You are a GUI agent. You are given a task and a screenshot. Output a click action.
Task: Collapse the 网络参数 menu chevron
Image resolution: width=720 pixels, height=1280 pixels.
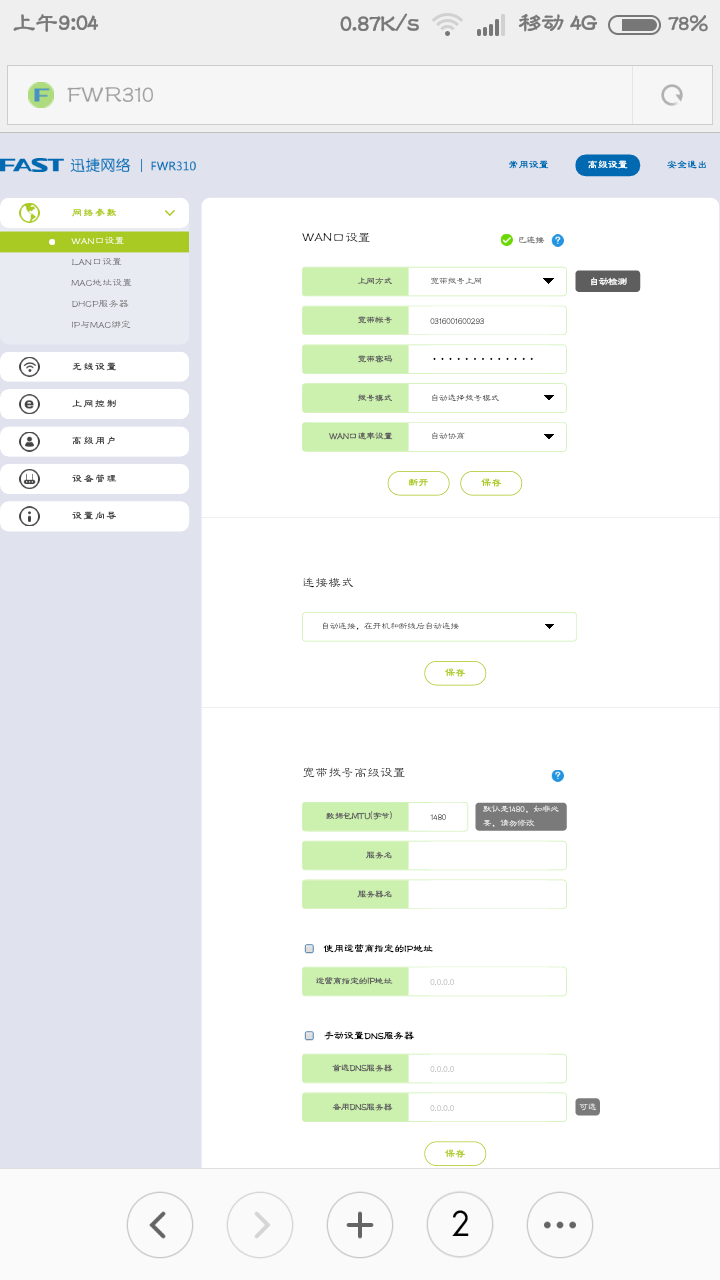tap(170, 213)
